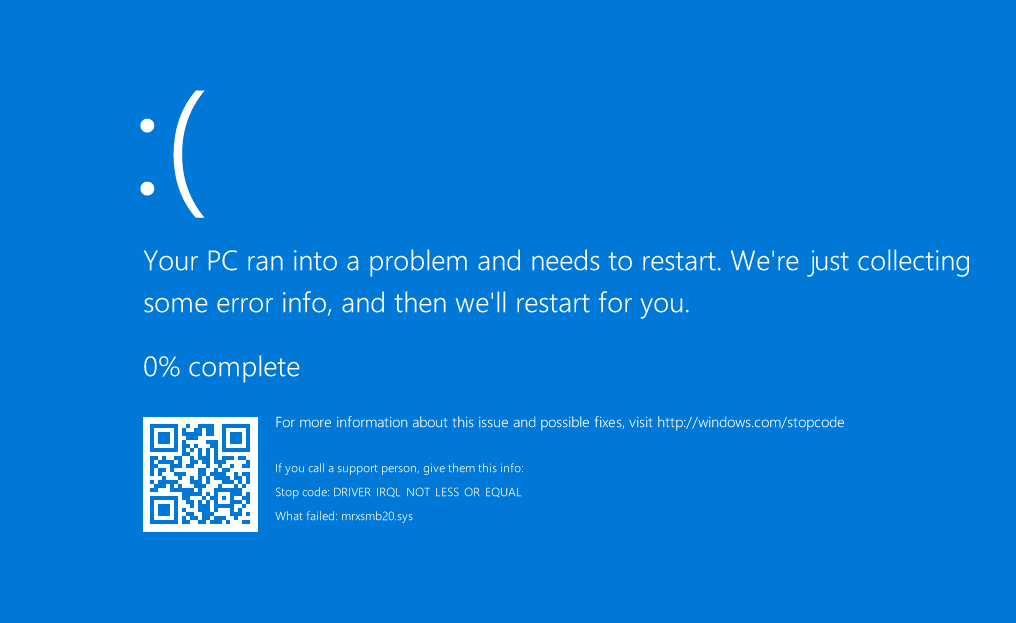Click the QR code's bottom-left finder square
This screenshot has height=623, width=1016.
point(164,510)
